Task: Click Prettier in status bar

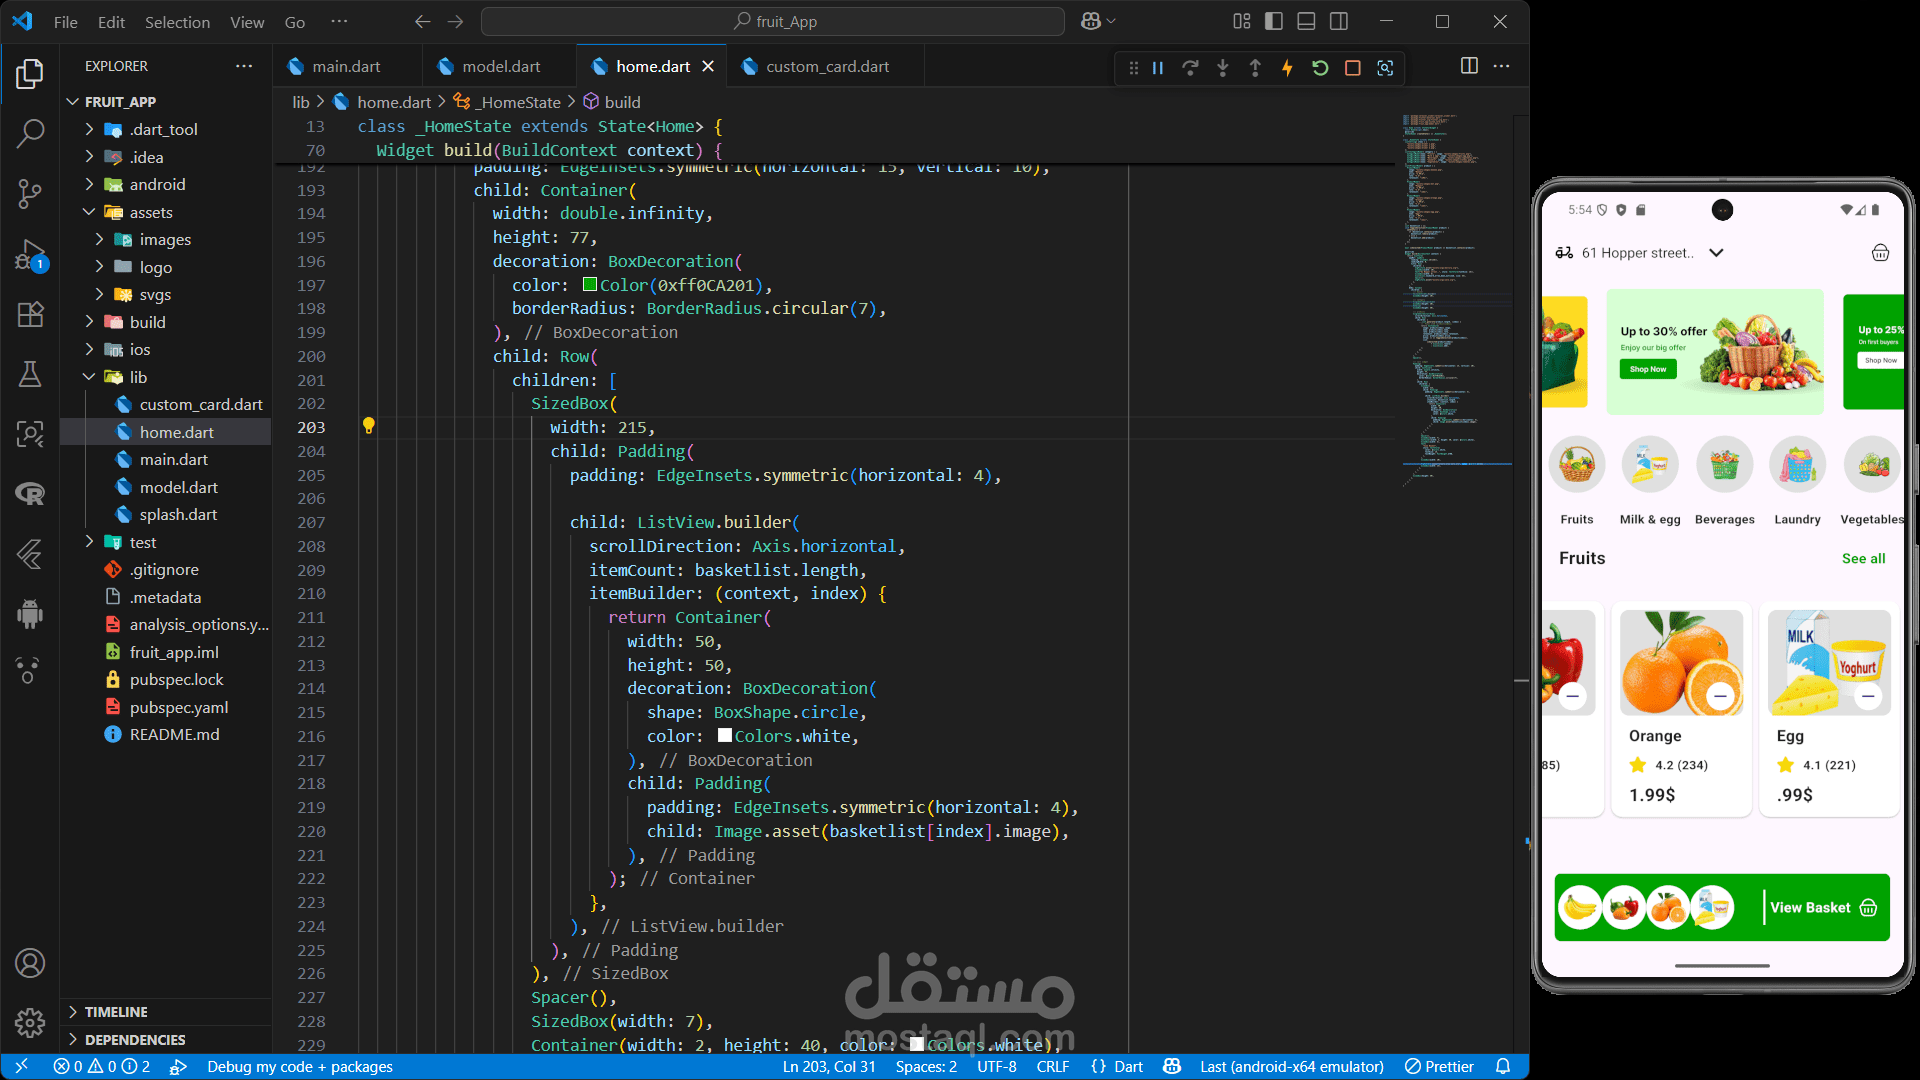Action: coord(1439,1067)
